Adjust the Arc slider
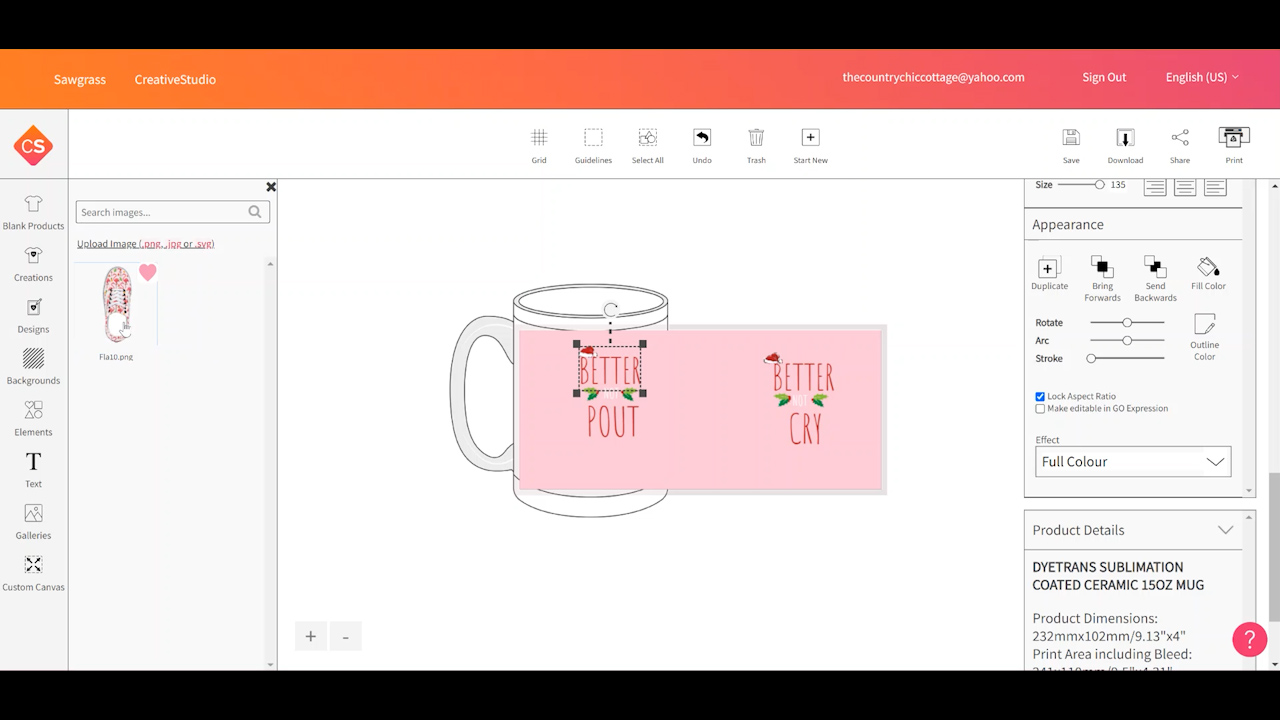This screenshot has height=720, width=1280. point(1127,341)
